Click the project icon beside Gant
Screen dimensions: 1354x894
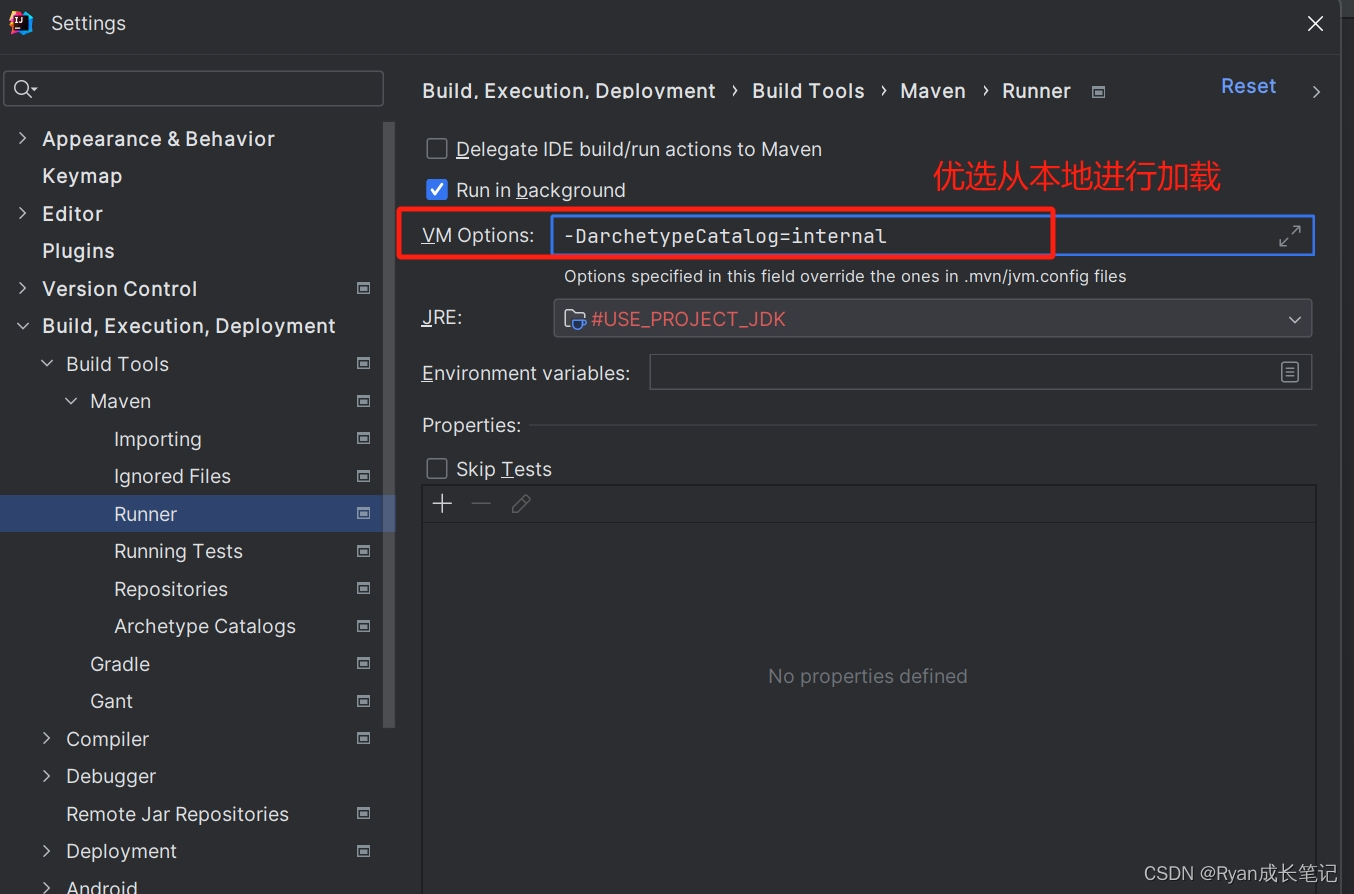[x=364, y=701]
